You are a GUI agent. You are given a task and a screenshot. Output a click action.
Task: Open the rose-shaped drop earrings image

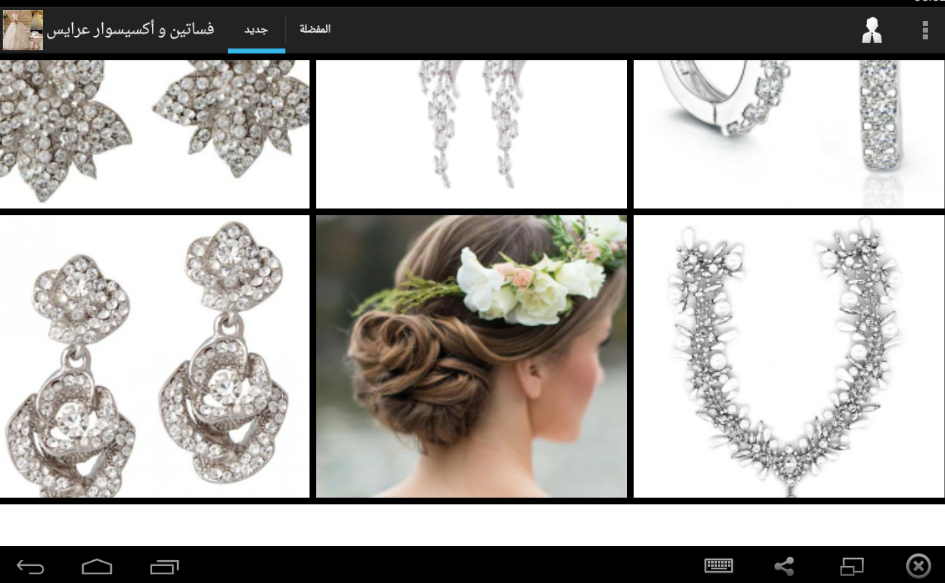coord(154,356)
